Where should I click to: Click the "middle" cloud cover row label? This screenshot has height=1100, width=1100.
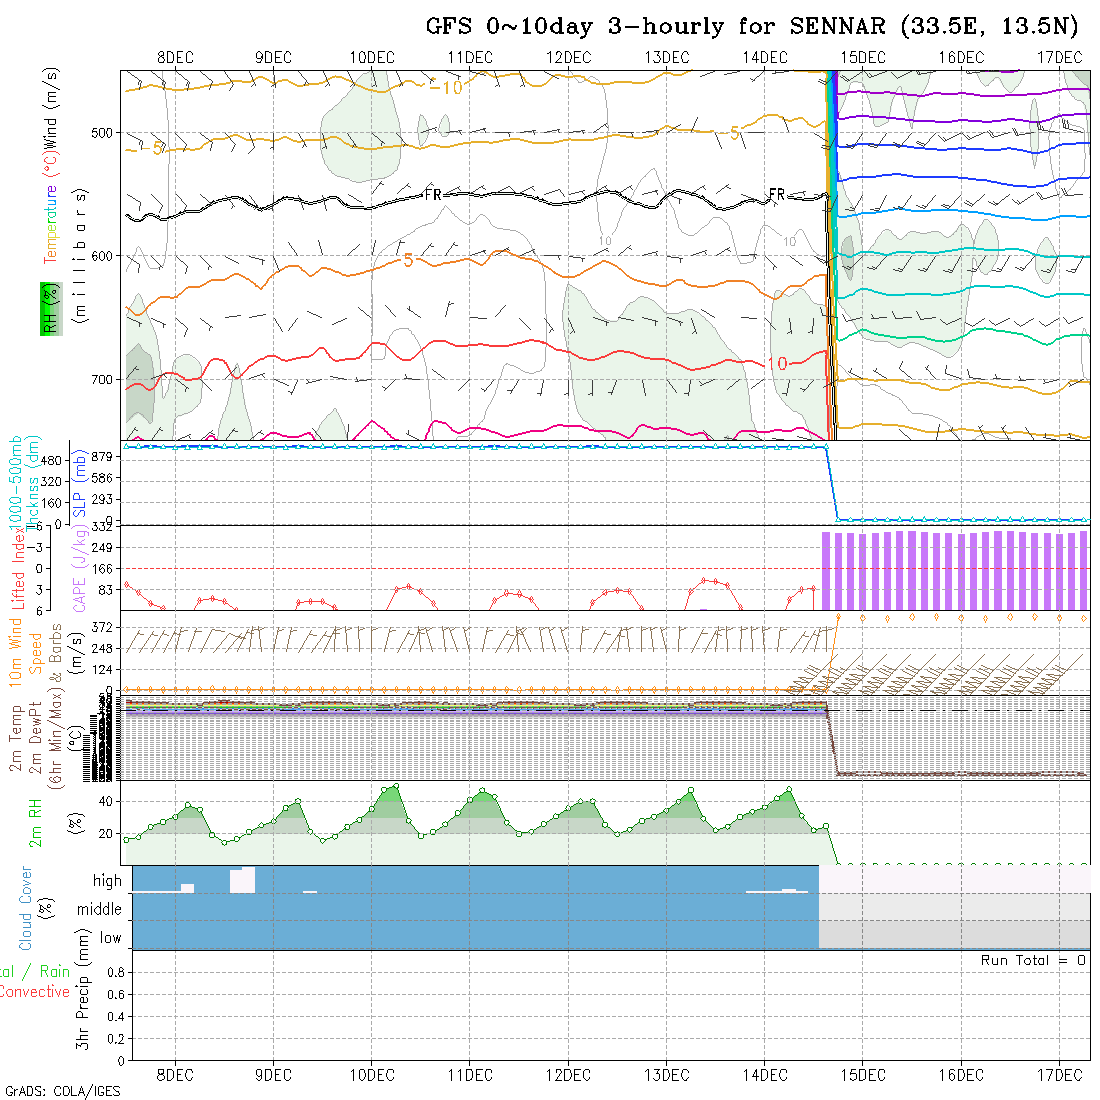pyautogui.click(x=99, y=909)
